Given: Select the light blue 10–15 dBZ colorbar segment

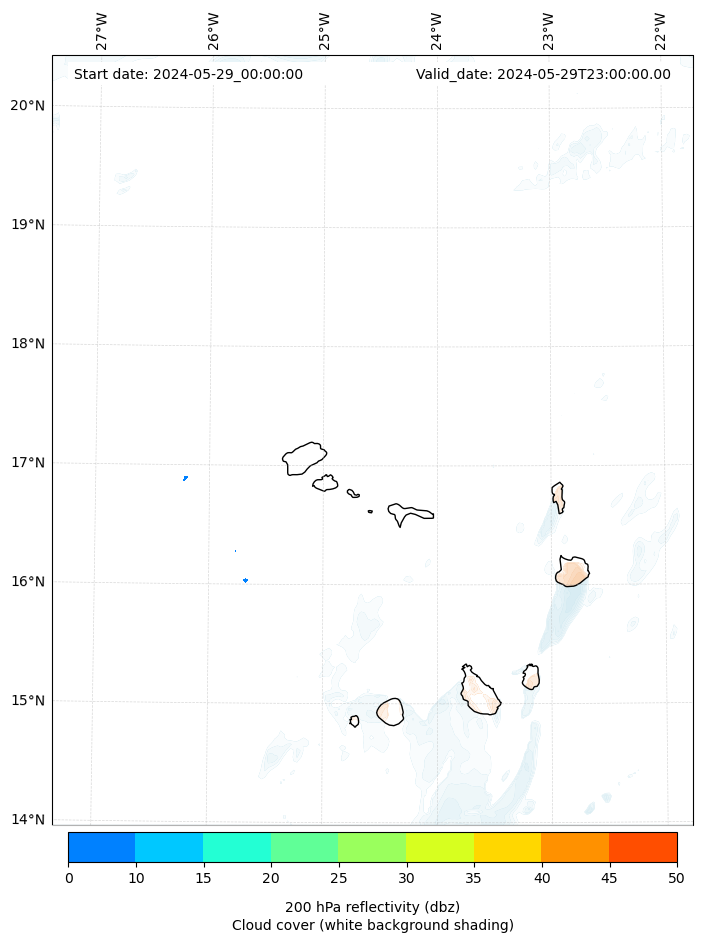Looking at the screenshot, I should [x=168, y=847].
